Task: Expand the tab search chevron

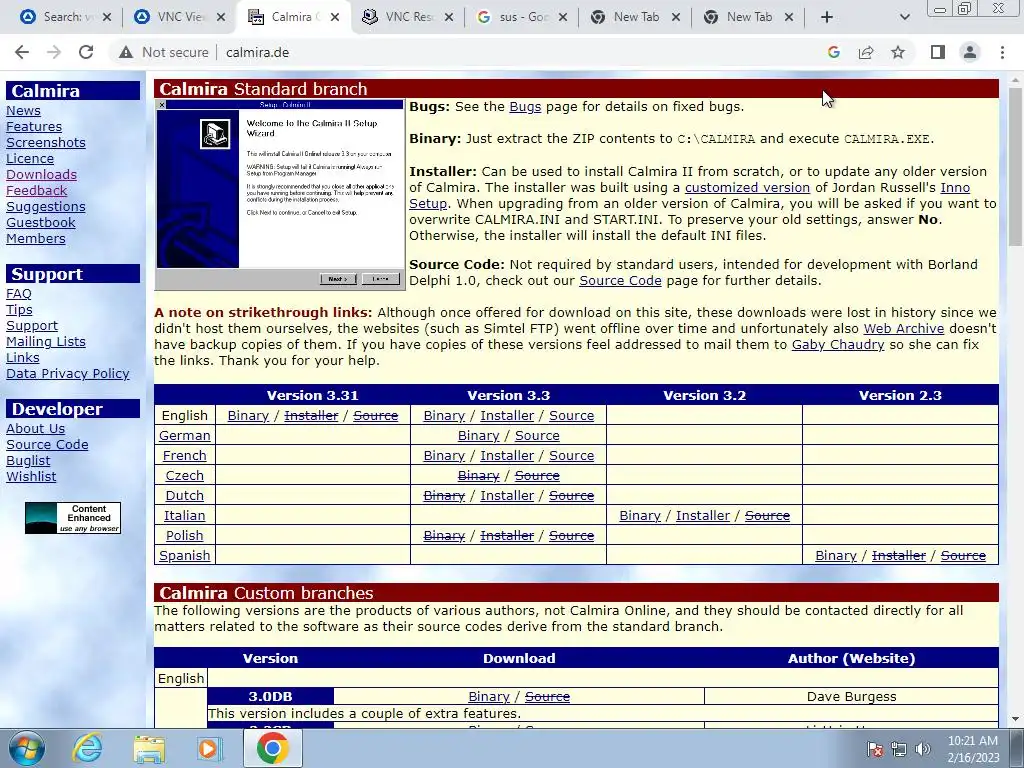Action: [x=904, y=17]
